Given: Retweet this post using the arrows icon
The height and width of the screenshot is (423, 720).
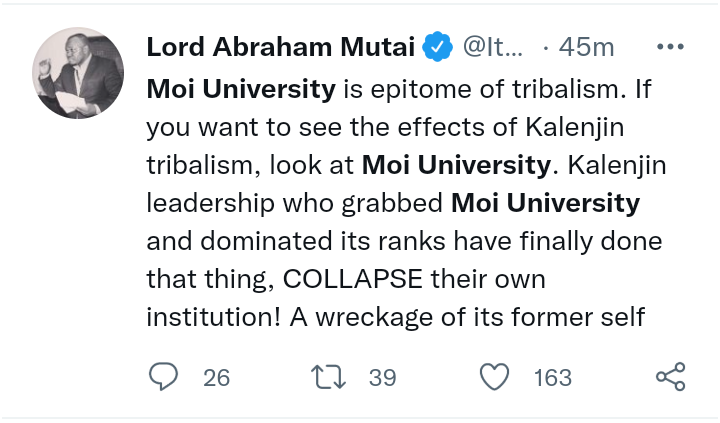Looking at the screenshot, I should [328, 377].
